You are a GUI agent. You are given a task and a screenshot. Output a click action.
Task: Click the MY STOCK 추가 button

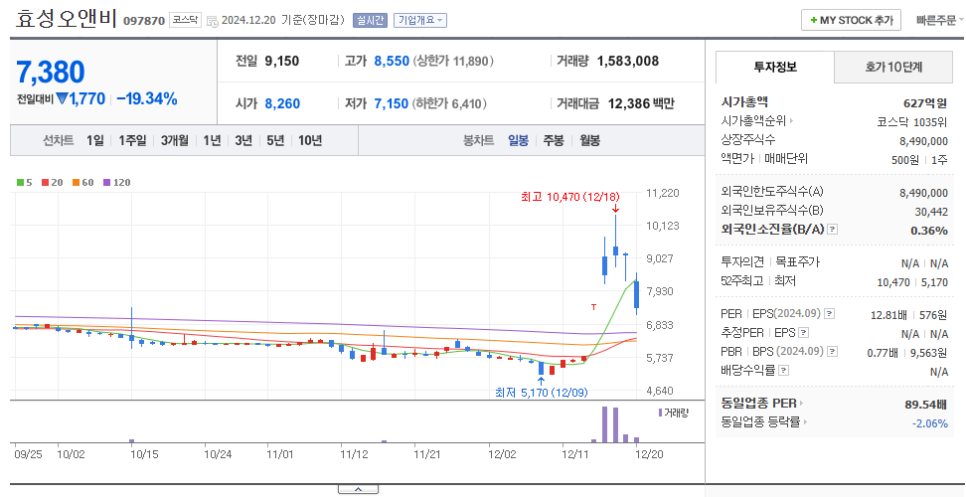[851, 20]
